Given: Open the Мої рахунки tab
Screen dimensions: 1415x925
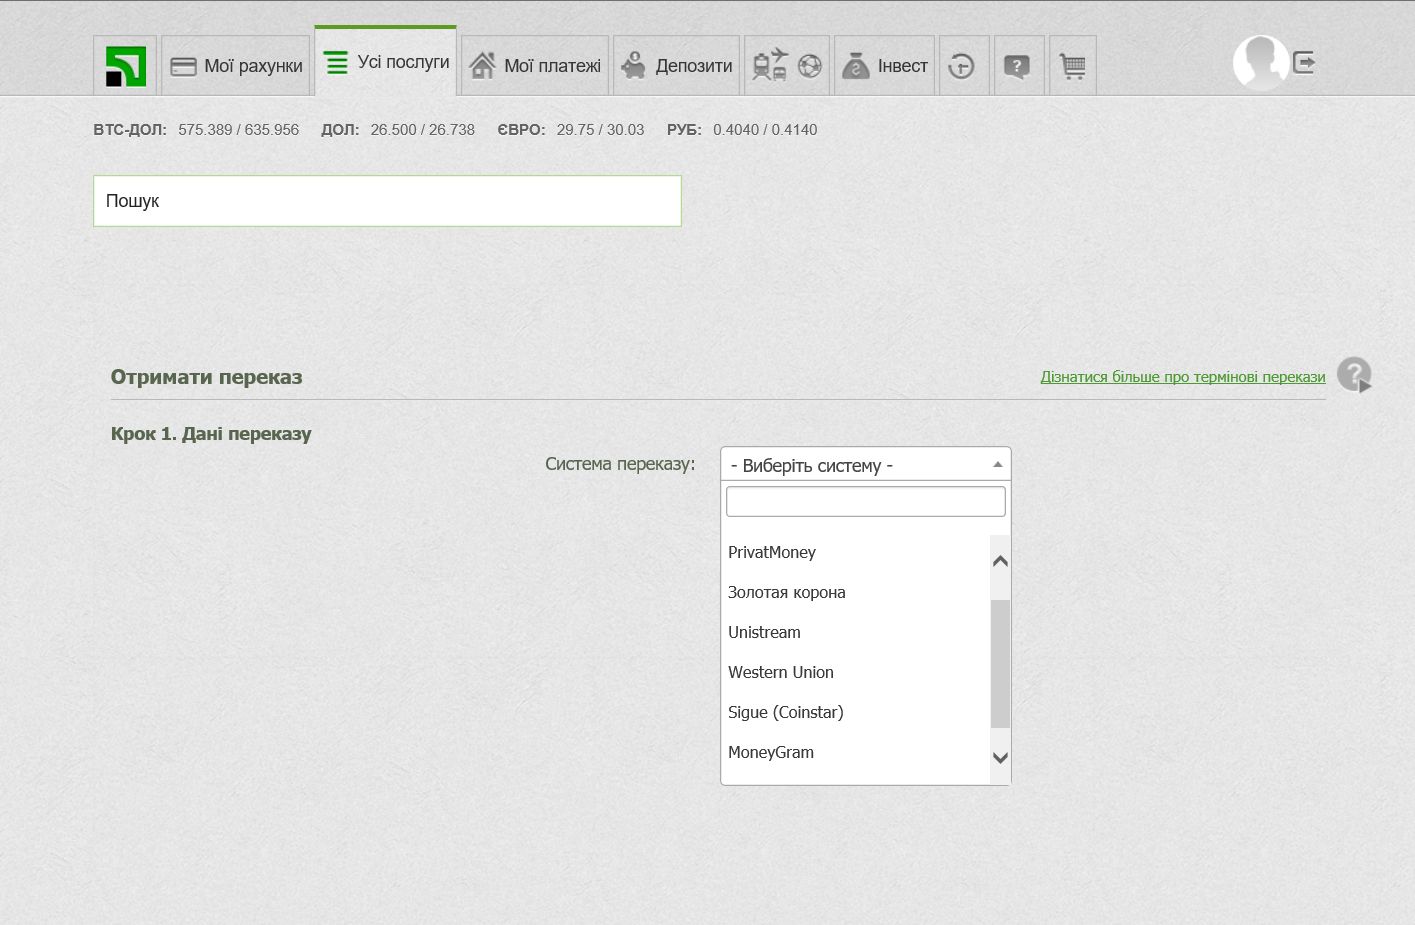Looking at the screenshot, I should [x=236, y=66].
